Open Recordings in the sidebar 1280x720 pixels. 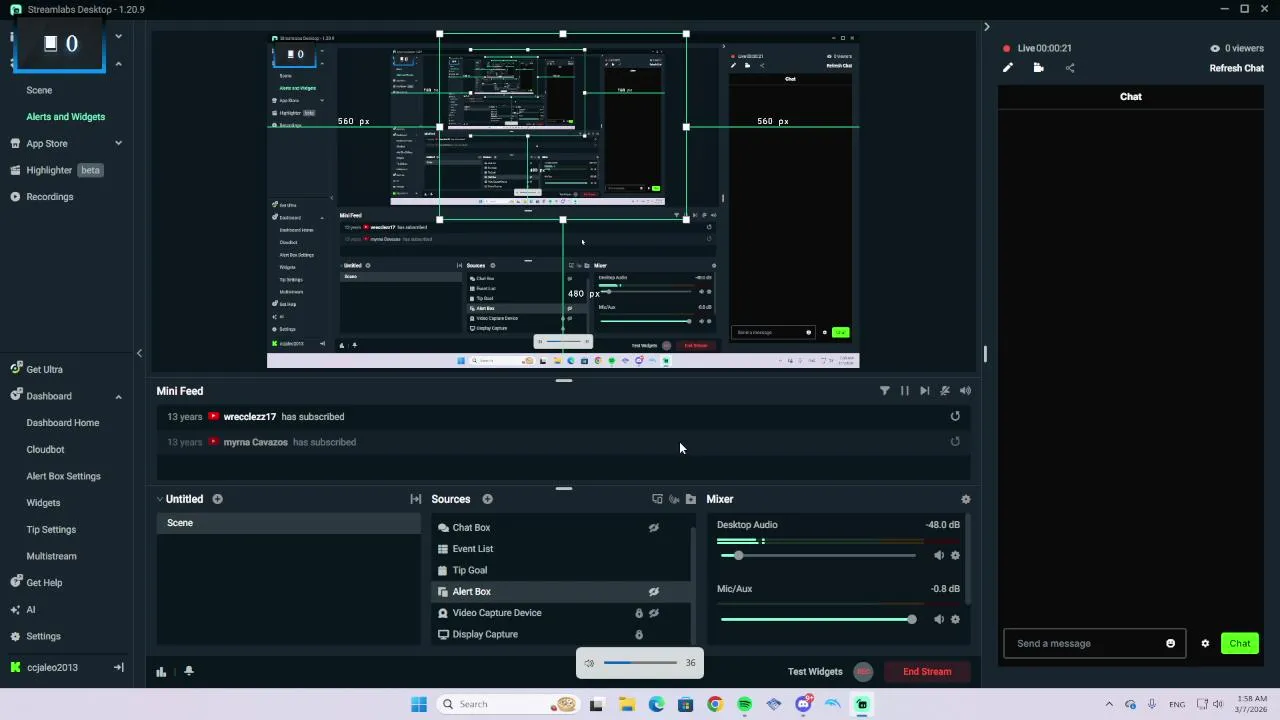pyautogui.click(x=49, y=197)
